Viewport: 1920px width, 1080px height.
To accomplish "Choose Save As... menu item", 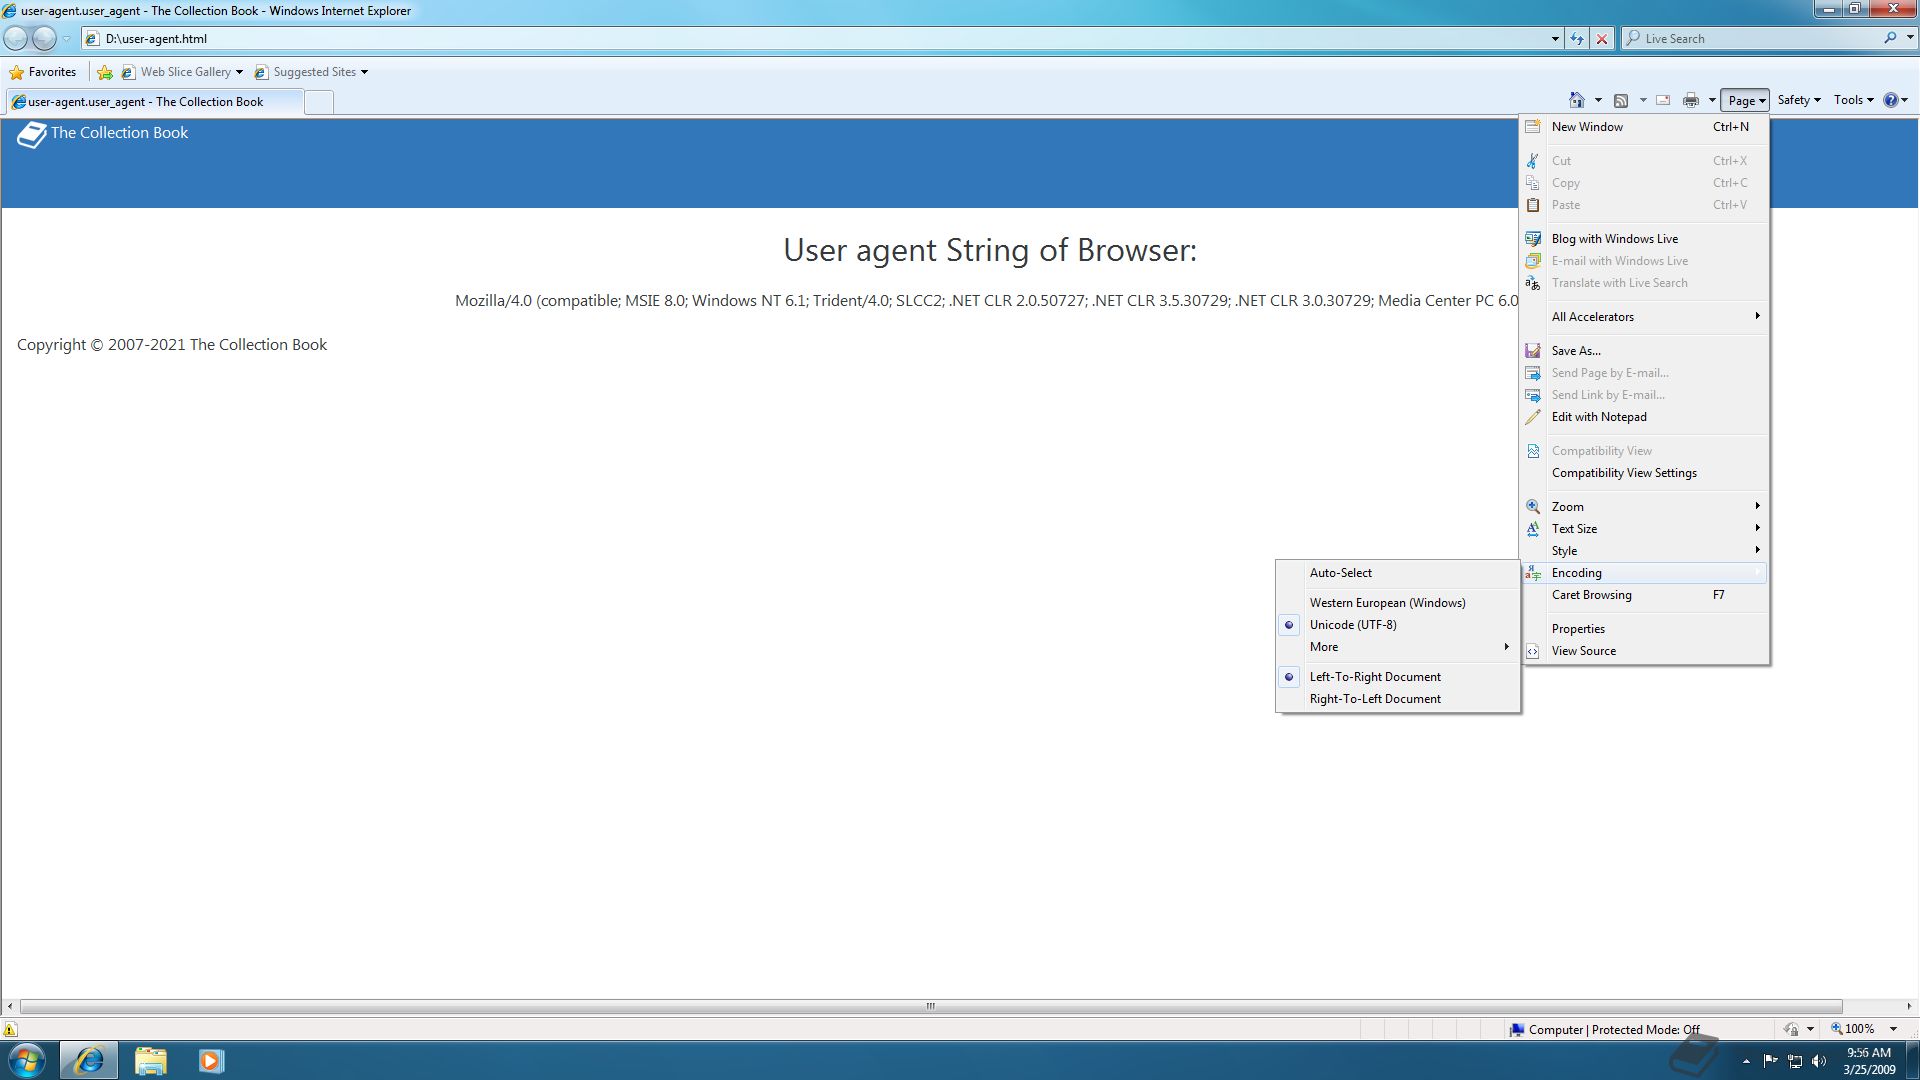I will click(x=1645, y=351).
